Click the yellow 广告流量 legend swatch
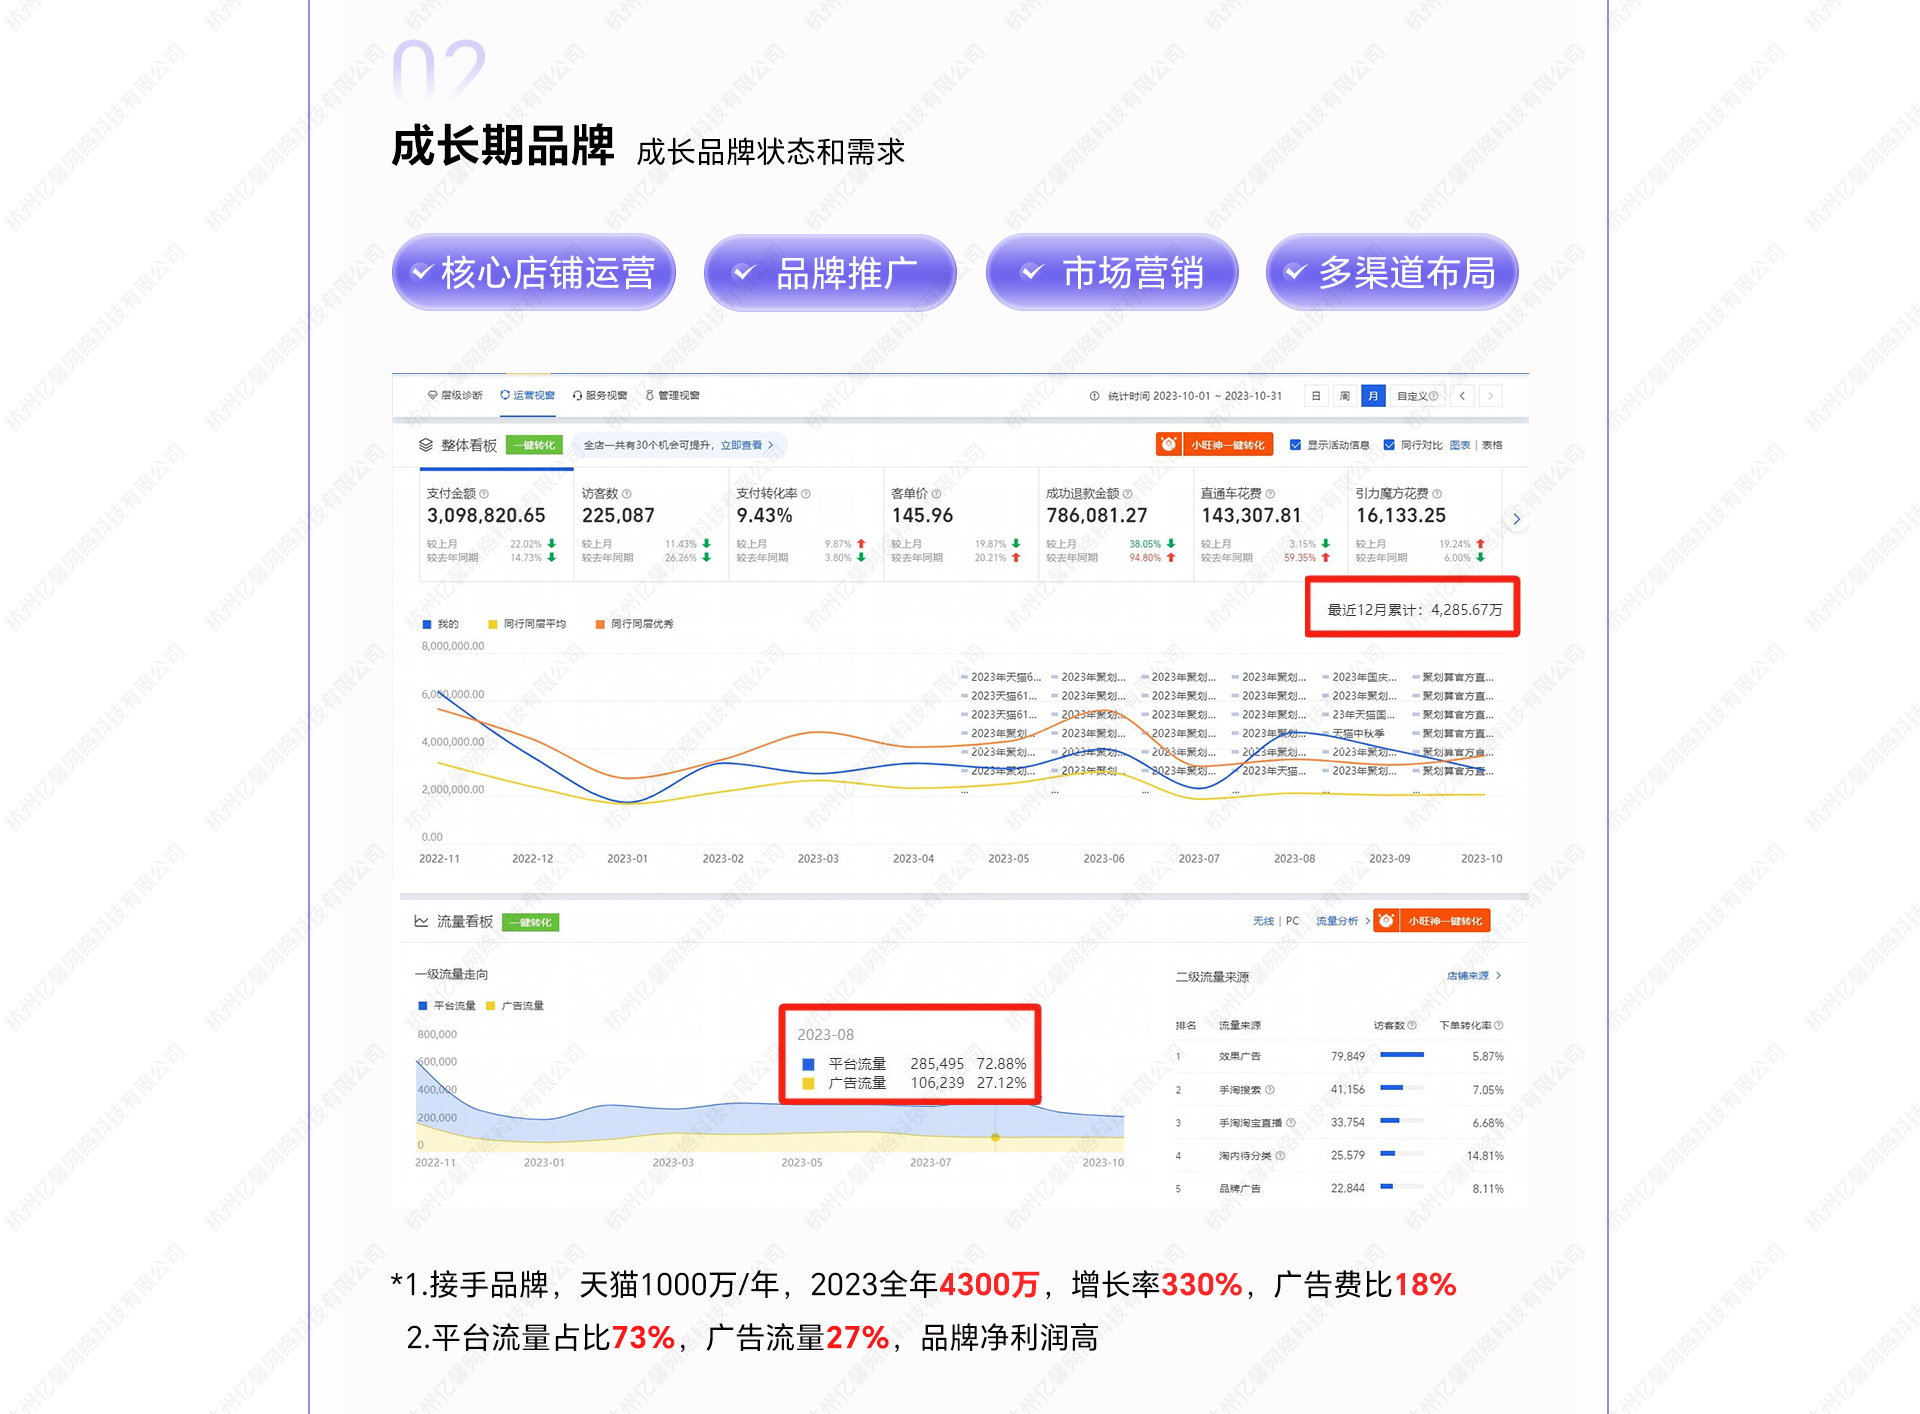This screenshot has width=1920, height=1414. pyautogui.click(x=490, y=1006)
